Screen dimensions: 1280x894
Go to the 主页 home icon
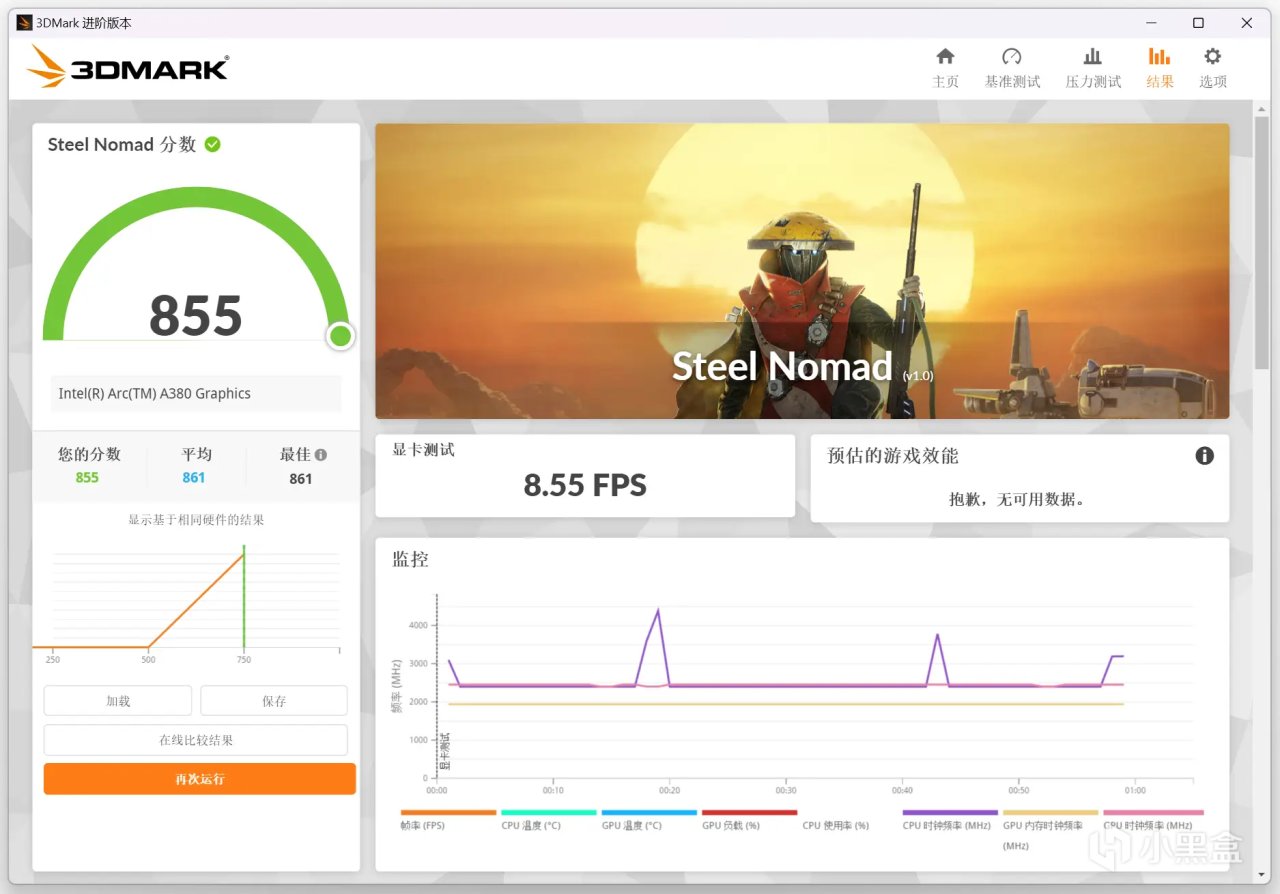tap(945, 57)
